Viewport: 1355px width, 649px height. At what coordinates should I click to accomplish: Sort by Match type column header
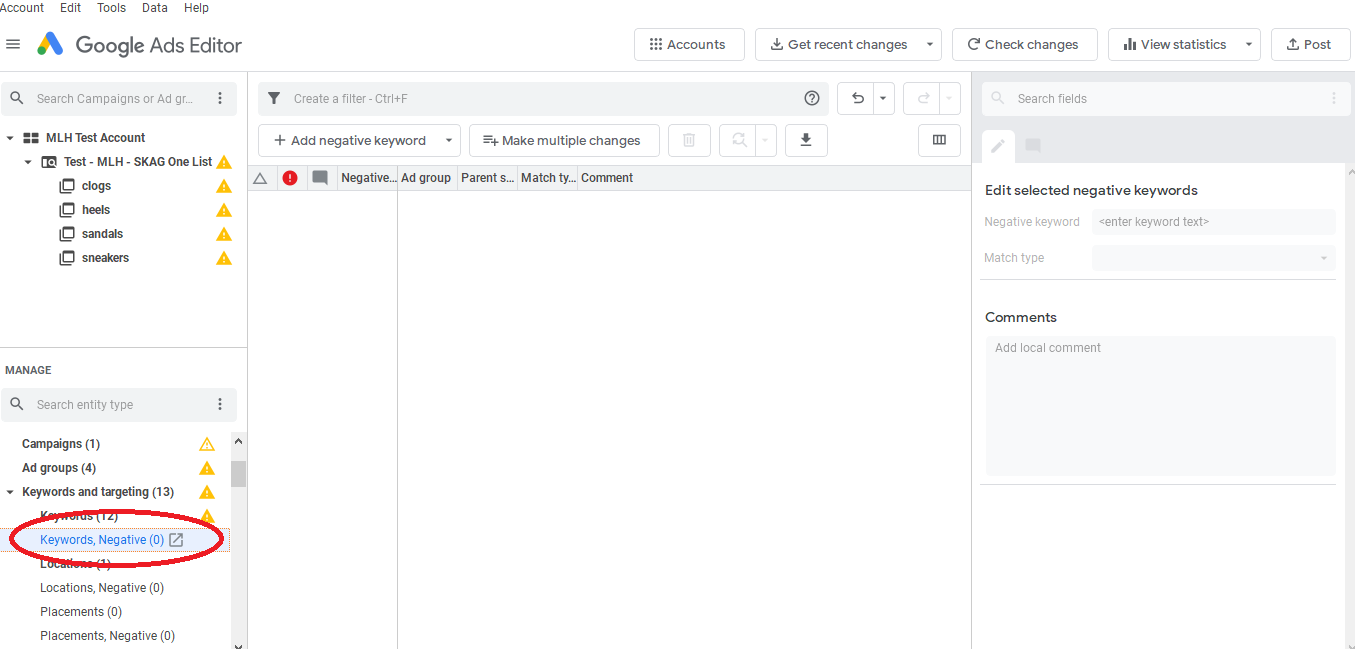(547, 178)
